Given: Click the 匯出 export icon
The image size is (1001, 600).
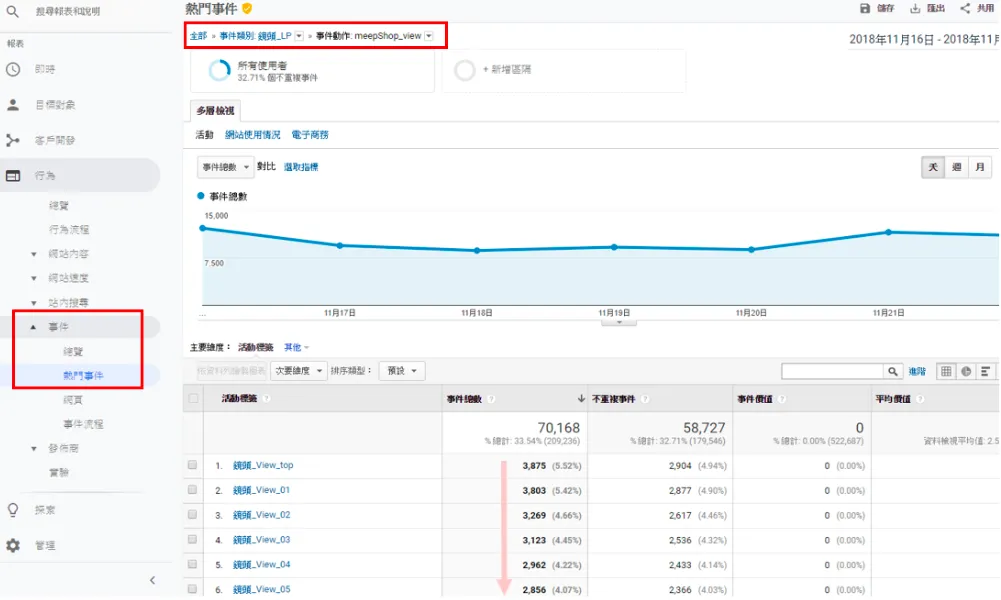Looking at the screenshot, I should point(915,8).
